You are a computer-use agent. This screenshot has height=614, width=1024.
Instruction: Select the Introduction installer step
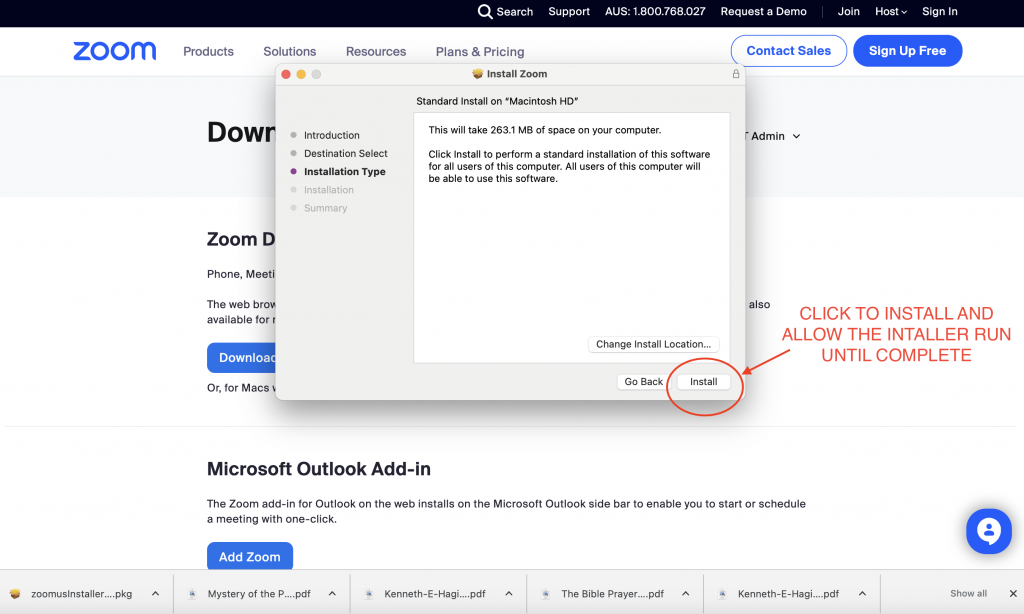coord(332,135)
